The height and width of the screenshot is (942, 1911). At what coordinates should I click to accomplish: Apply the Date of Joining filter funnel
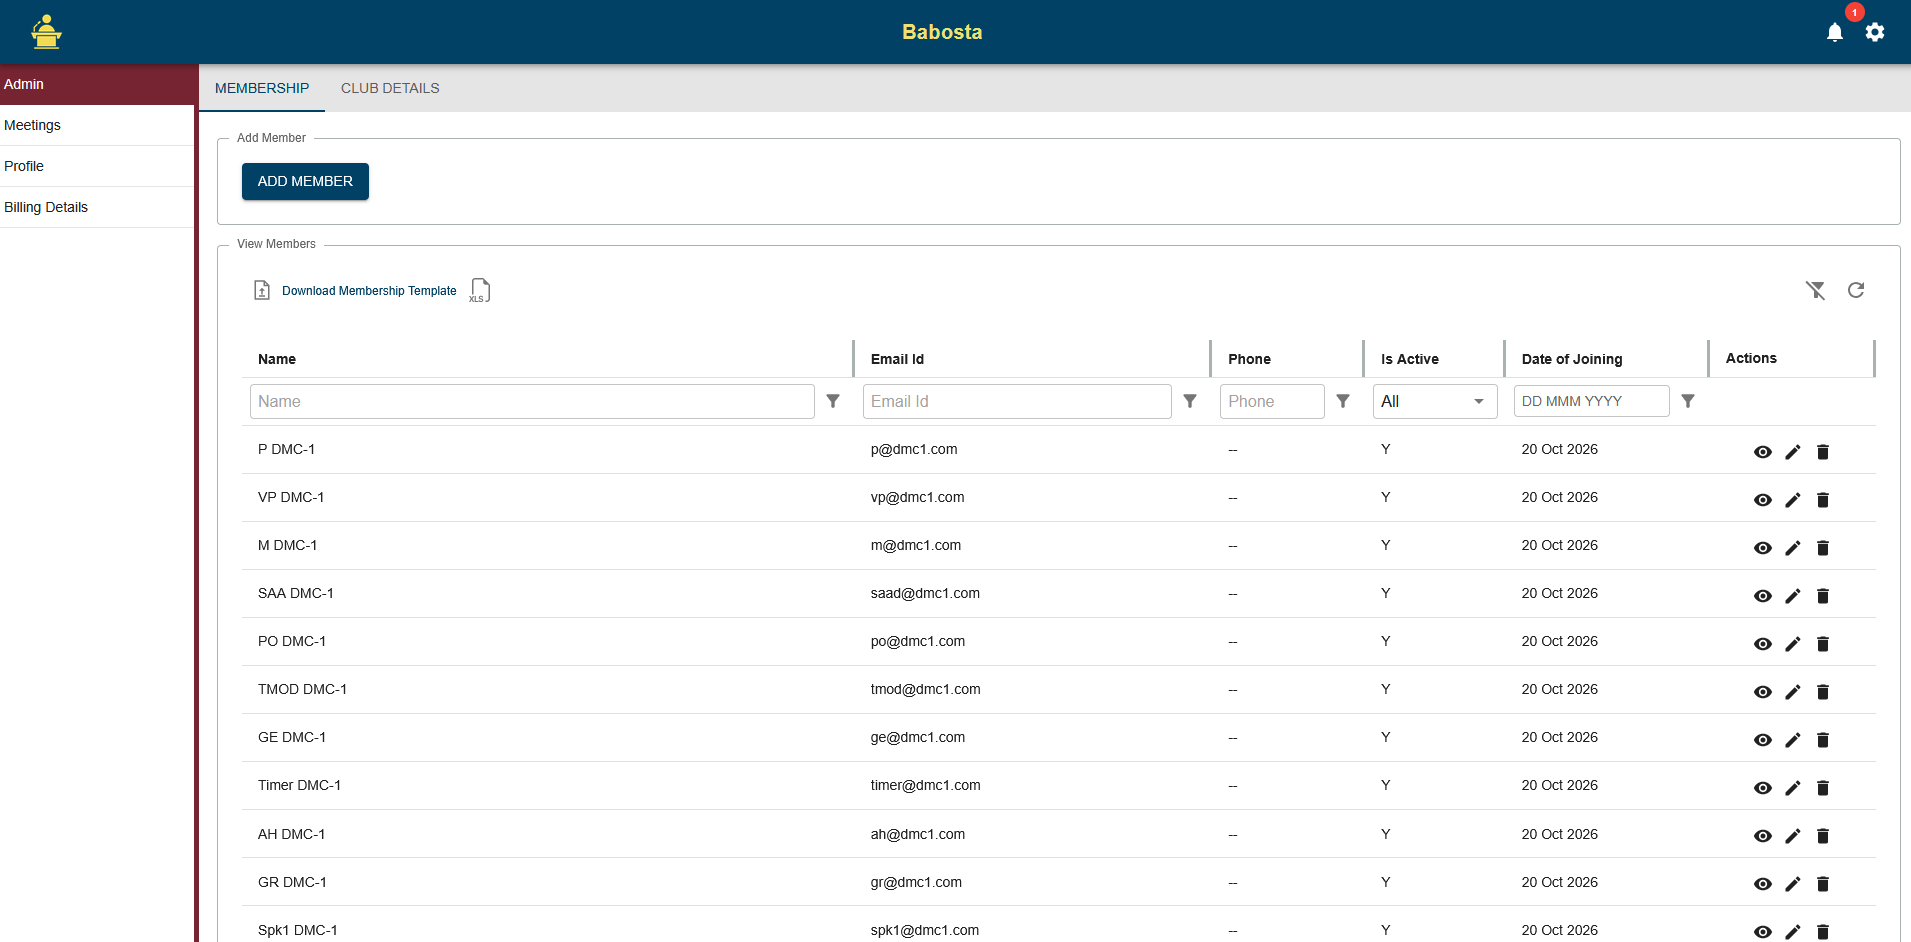tap(1688, 401)
